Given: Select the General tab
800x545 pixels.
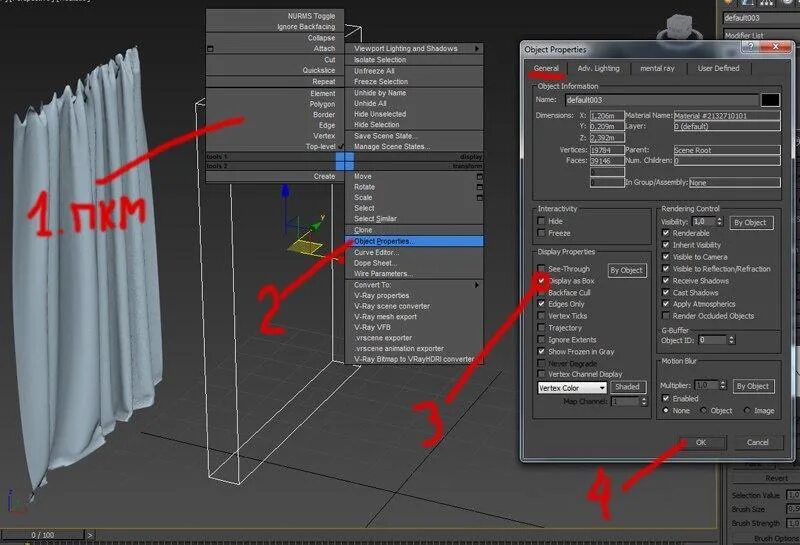Looking at the screenshot, I should tap(546, 68).
